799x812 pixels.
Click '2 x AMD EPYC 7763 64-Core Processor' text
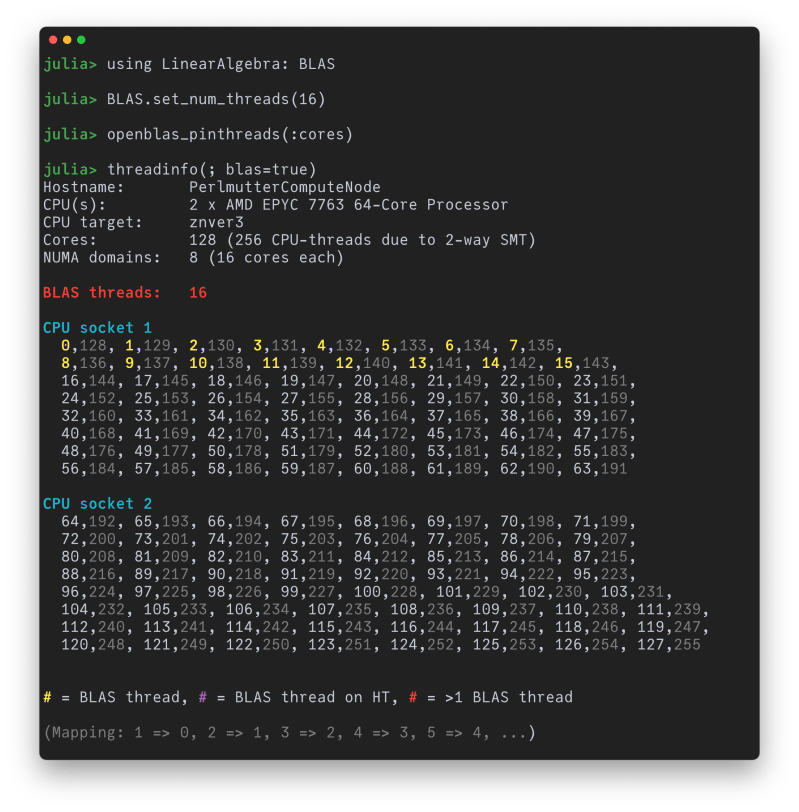pos(348,205)
